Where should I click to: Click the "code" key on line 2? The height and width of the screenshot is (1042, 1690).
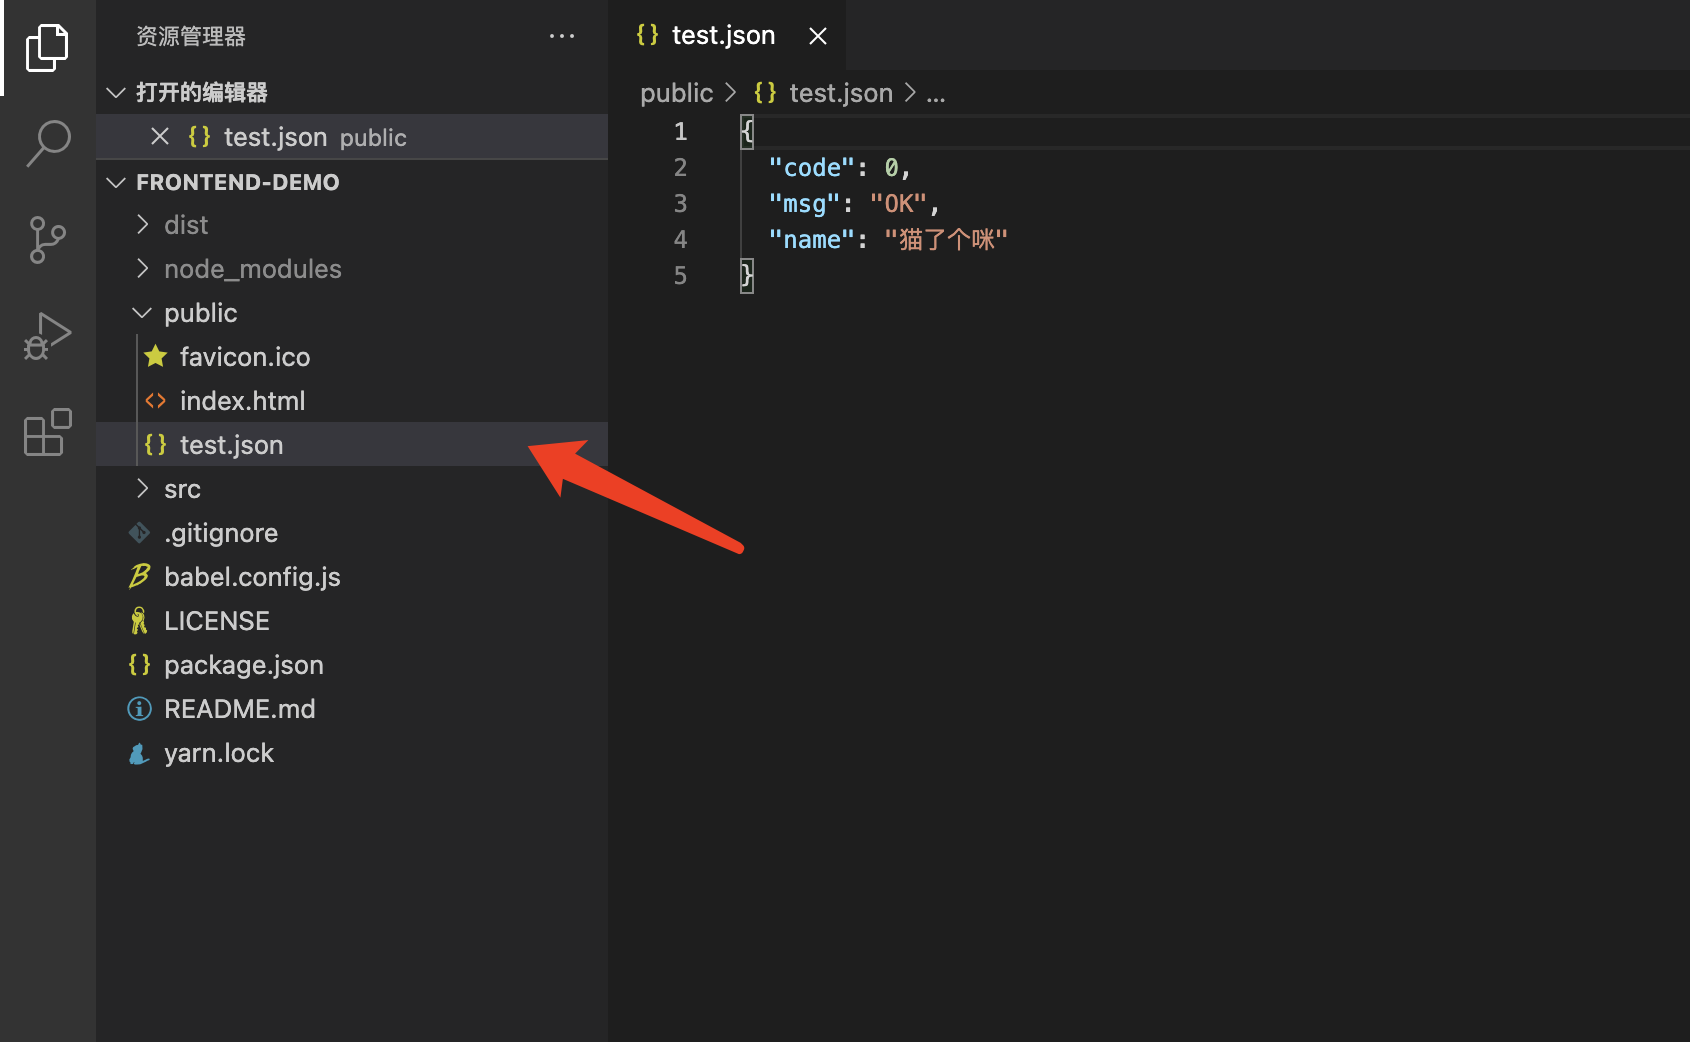811,168
